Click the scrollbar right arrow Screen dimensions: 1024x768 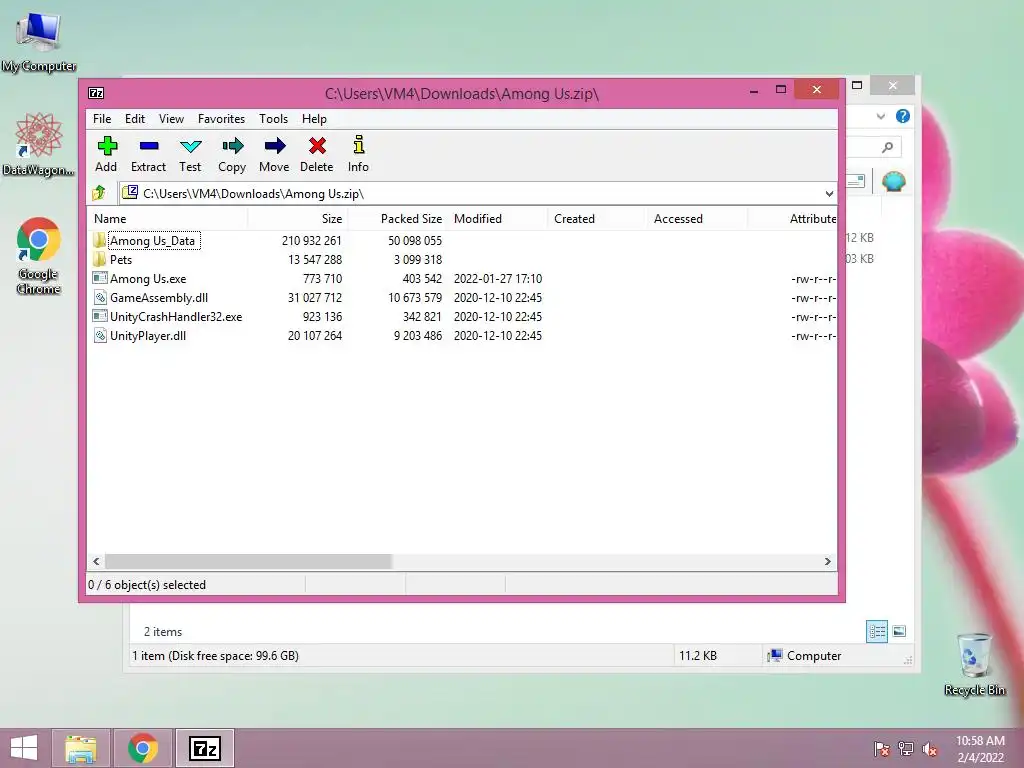pos(827,561)
